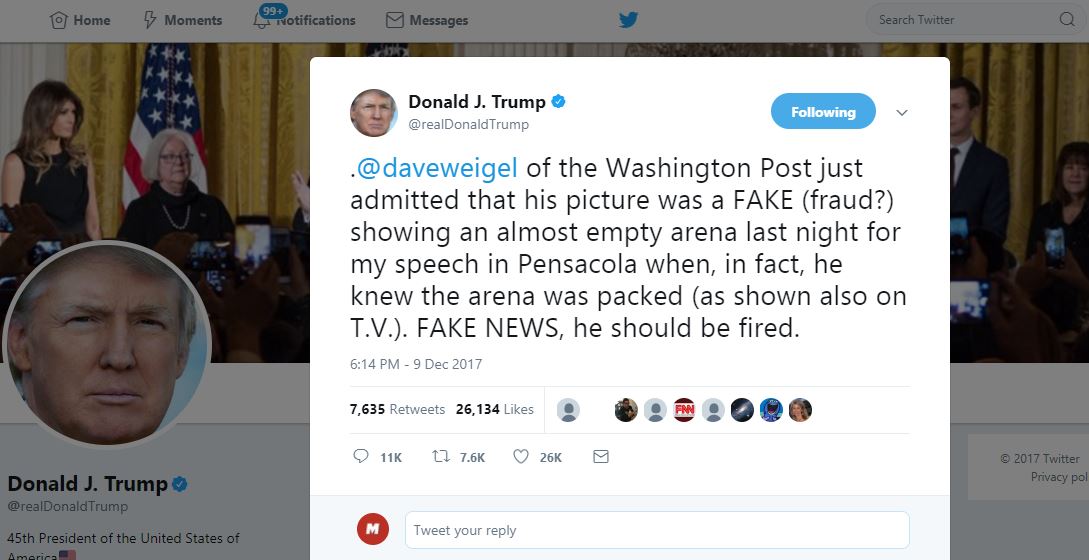Click the reply speech bubble icon
This screenshot has height=560, width=1089.
tap(360, 456)
